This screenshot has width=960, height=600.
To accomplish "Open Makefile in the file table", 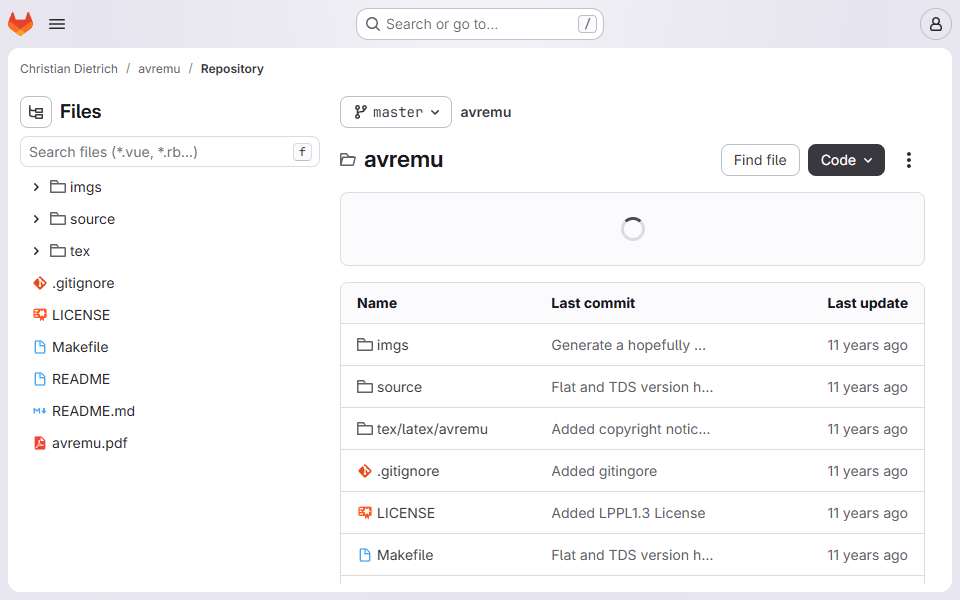I will pos(405,555).
